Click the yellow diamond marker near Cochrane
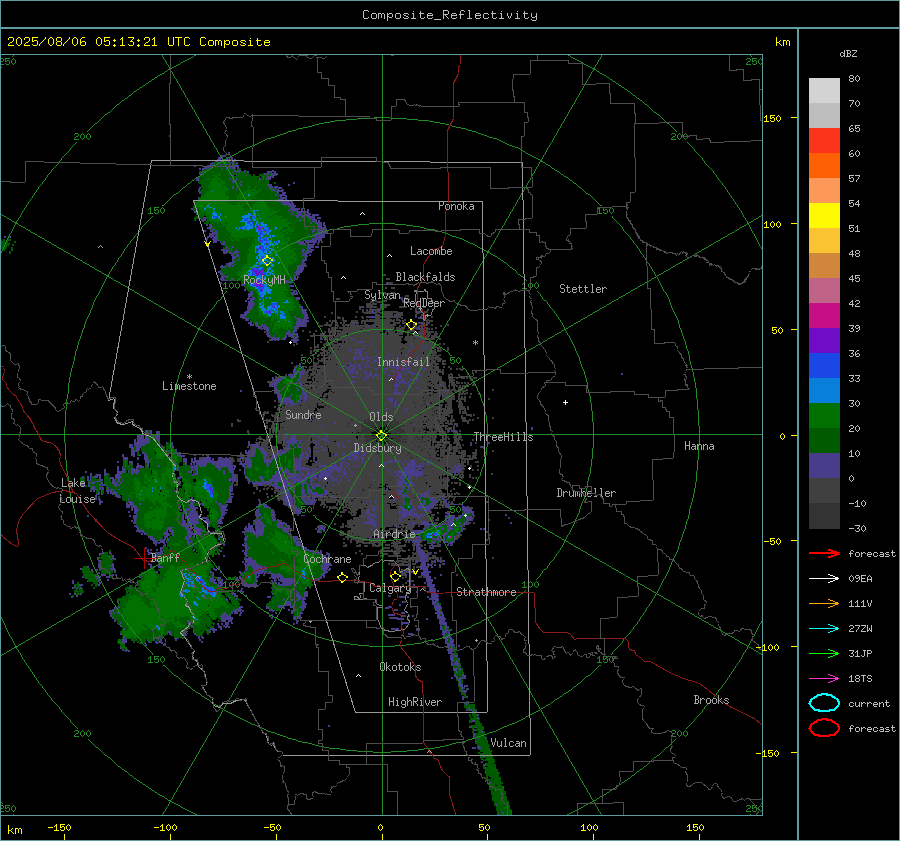 [343, 577]
